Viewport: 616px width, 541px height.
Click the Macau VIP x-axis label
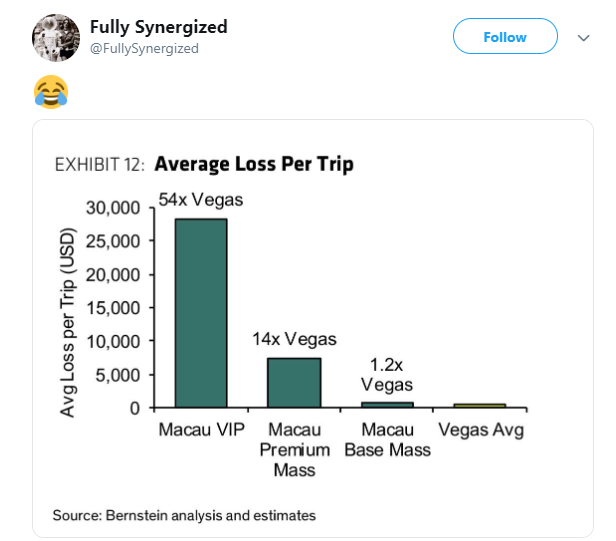pyautogui.click(x=202, y=429)
